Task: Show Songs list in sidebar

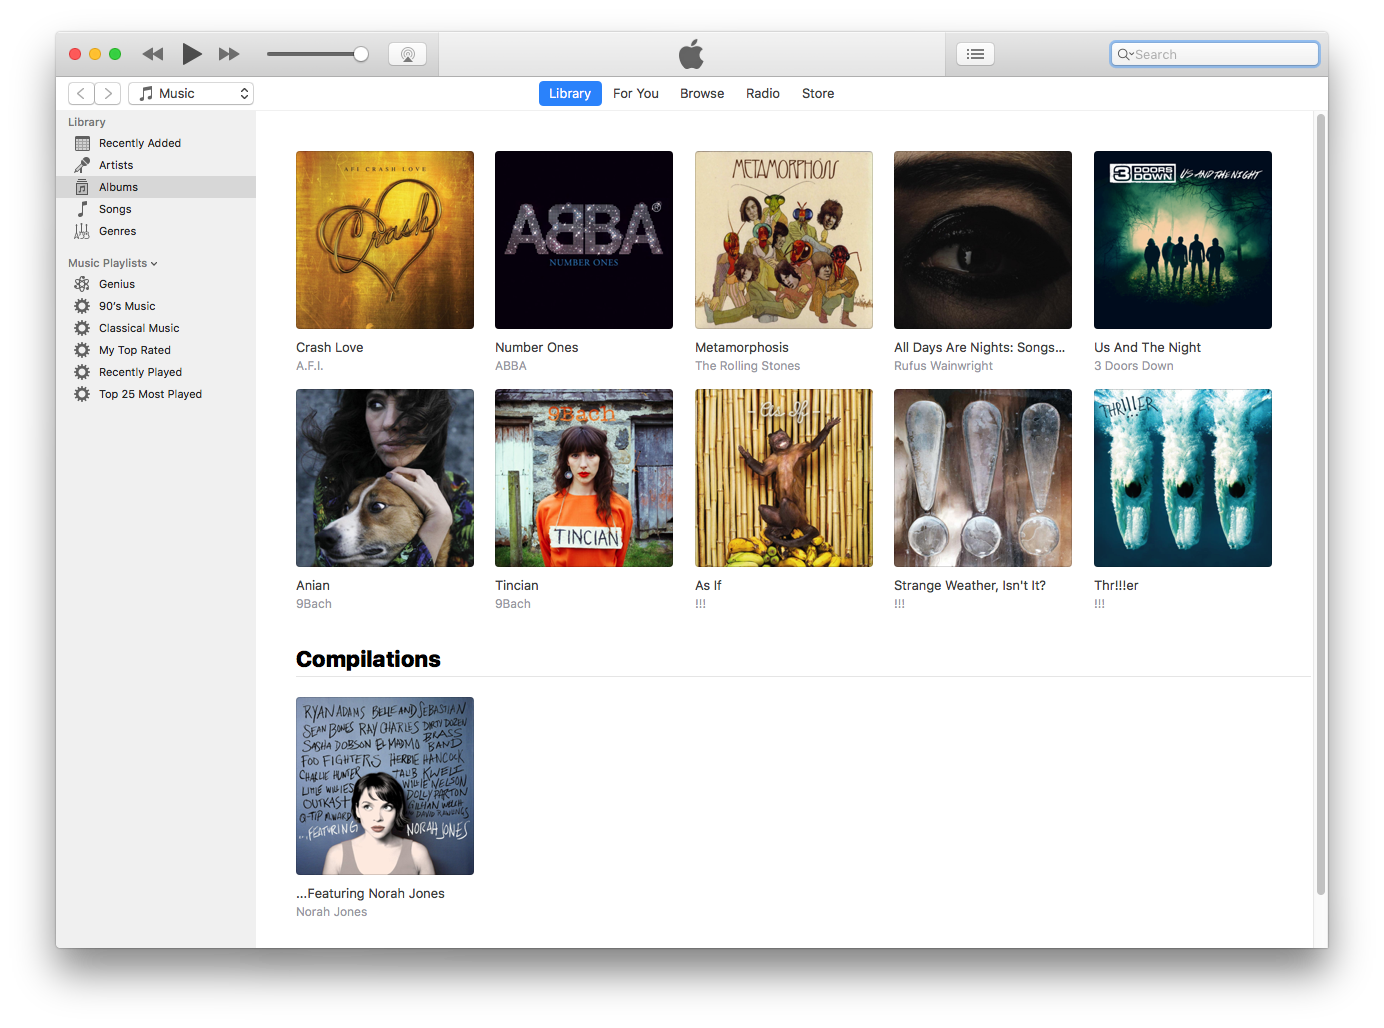Action: coord(115,209)
